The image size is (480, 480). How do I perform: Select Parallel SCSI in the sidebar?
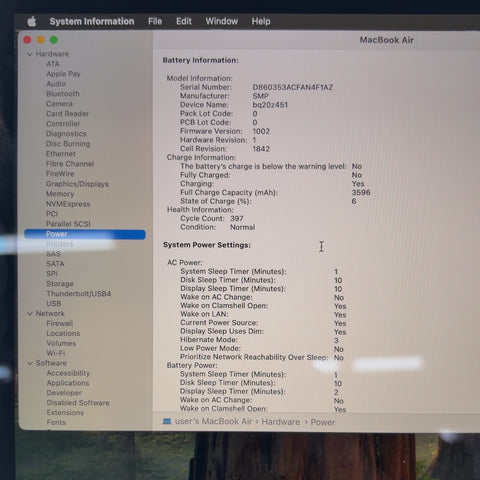click(68, 224)
